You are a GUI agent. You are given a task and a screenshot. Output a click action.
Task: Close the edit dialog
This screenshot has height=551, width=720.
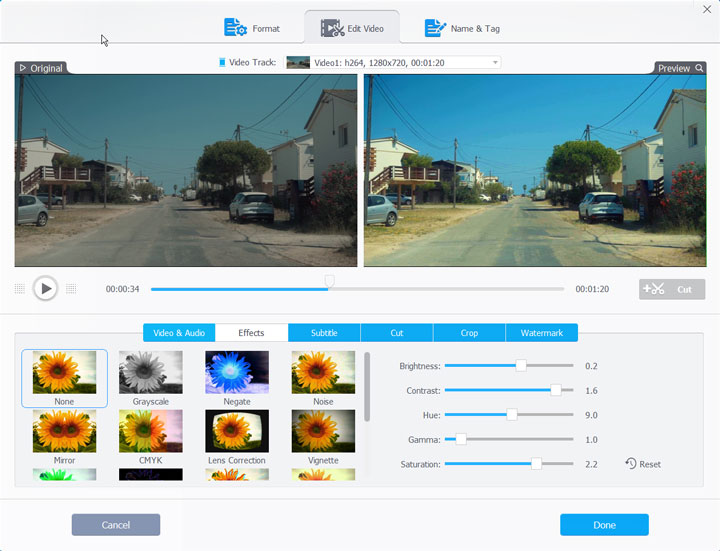pyautogui.click(x=707, y=9)
